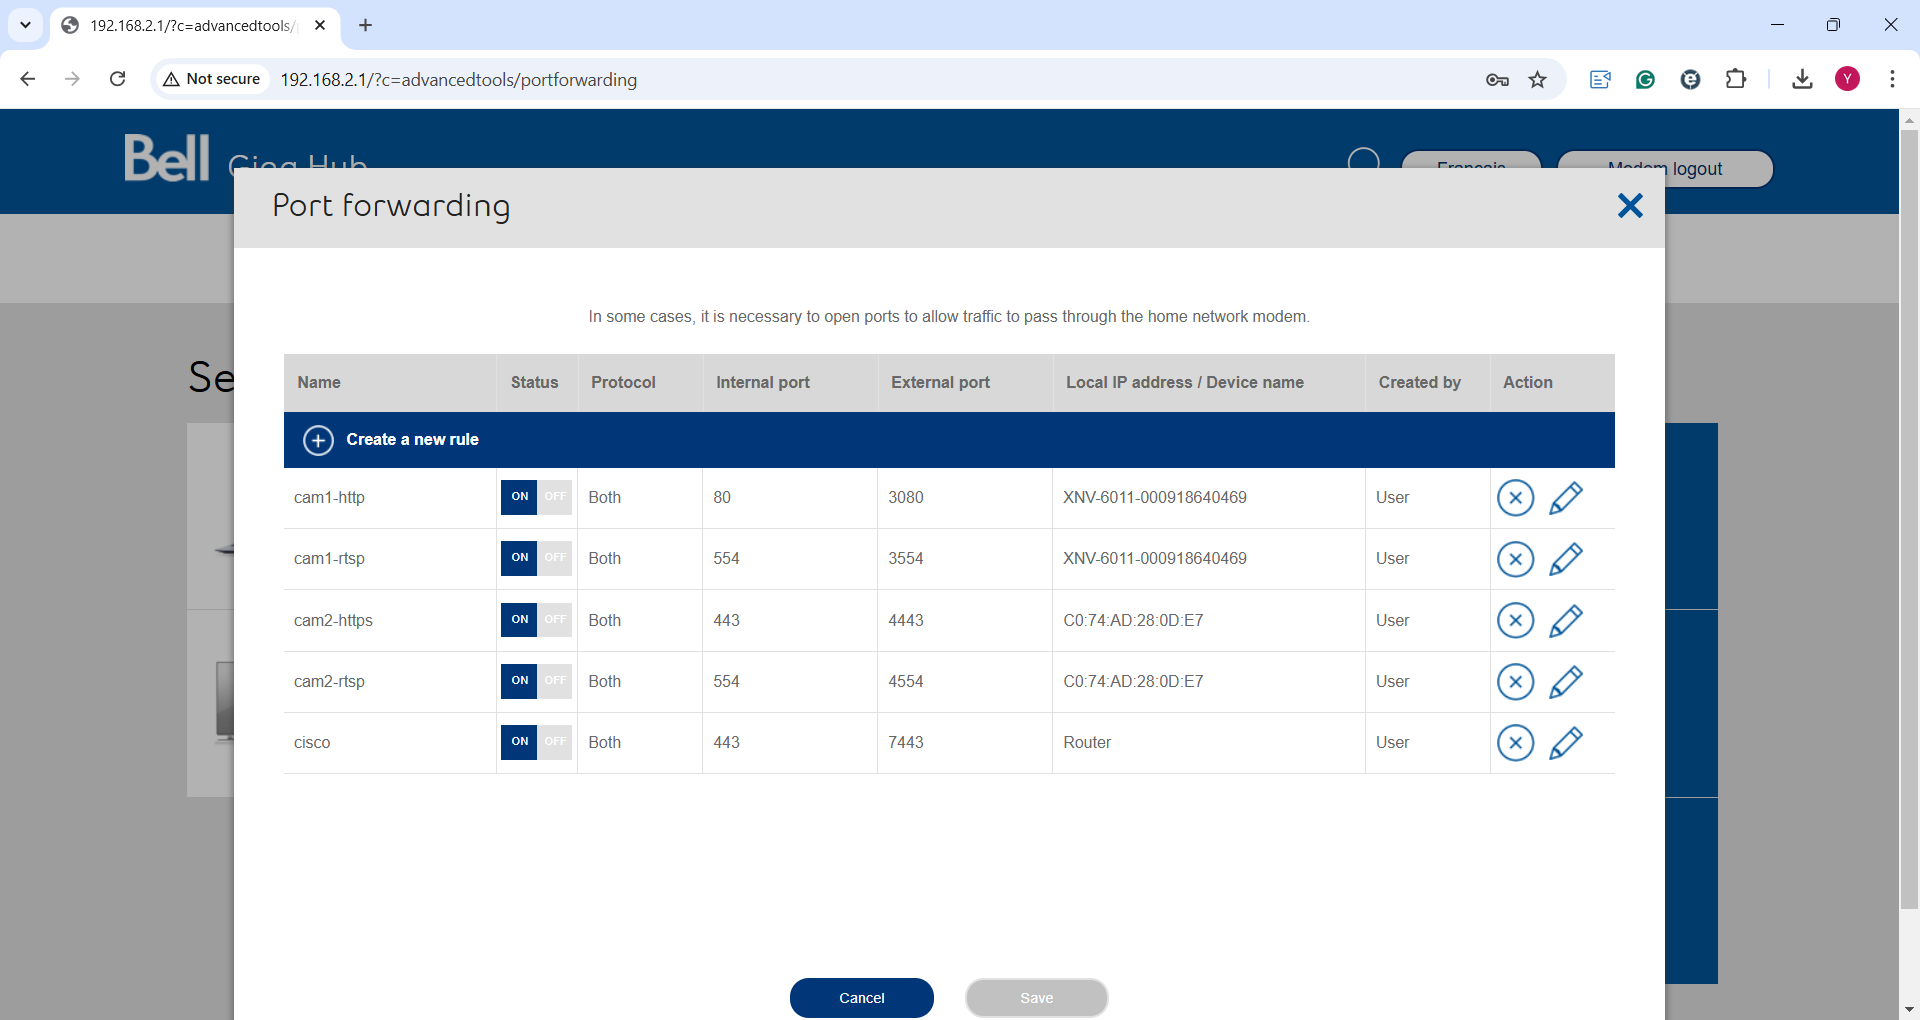Delete the cam1-http port forwarding rule
Screen dimensions: 1920x1020
coord(1515,498)
